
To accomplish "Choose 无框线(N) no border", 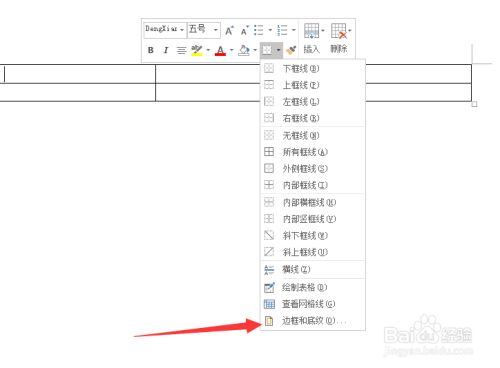I will [313, 135].
